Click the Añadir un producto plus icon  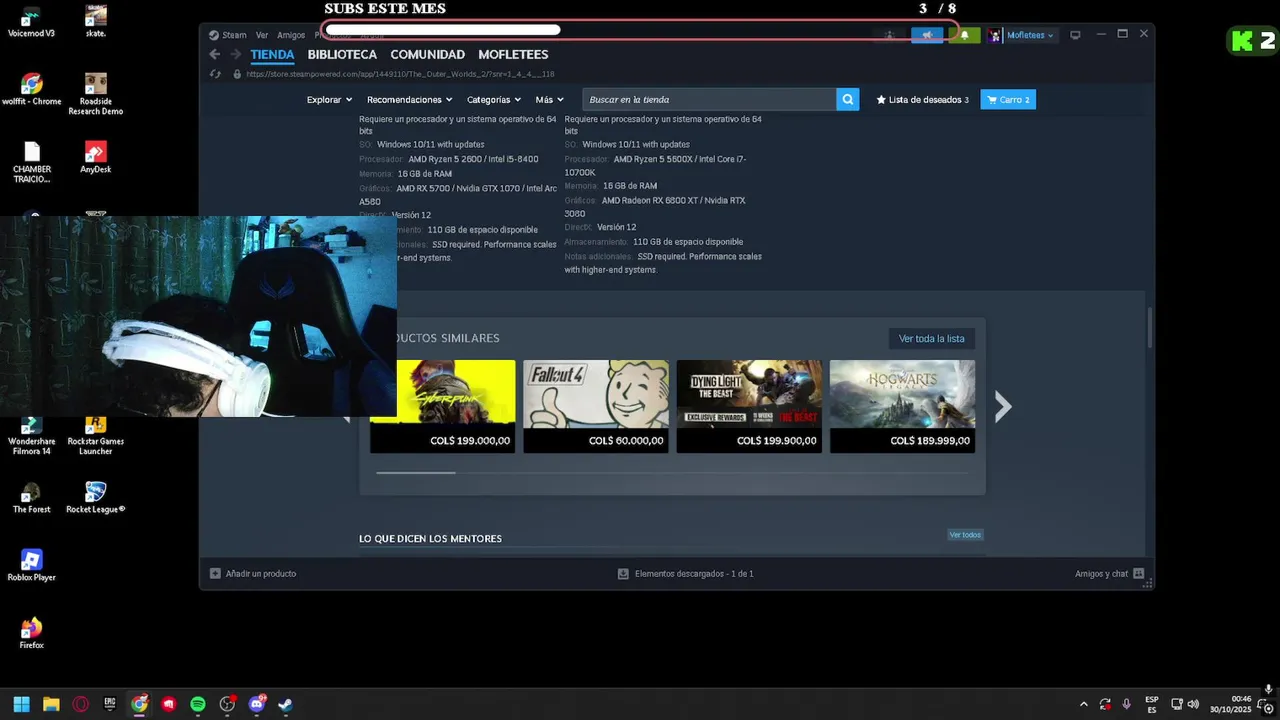coord(215,574)
